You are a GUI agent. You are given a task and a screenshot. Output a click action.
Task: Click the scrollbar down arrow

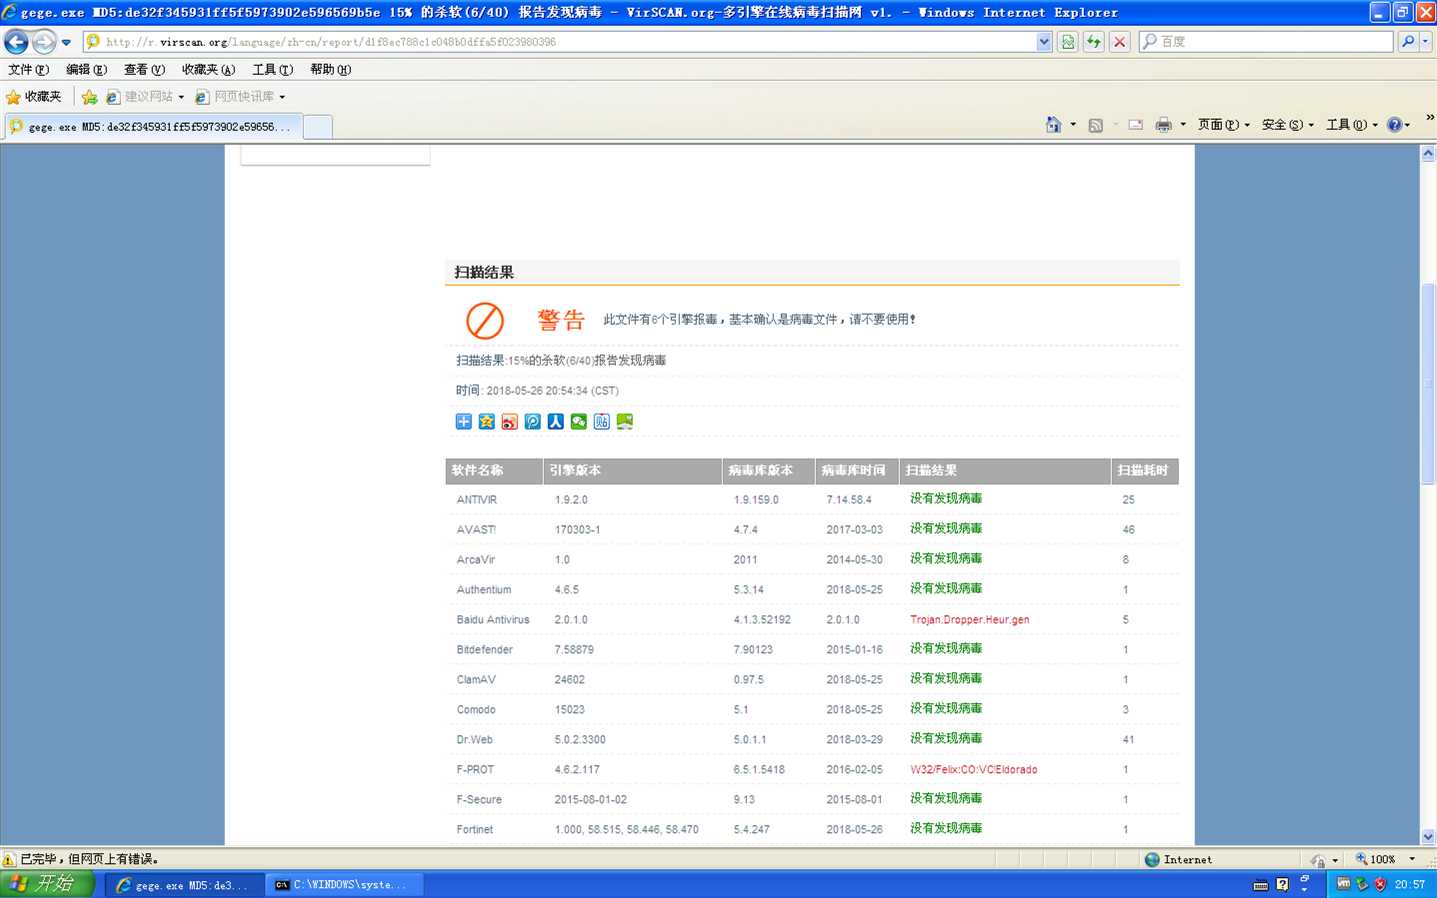1428,837
